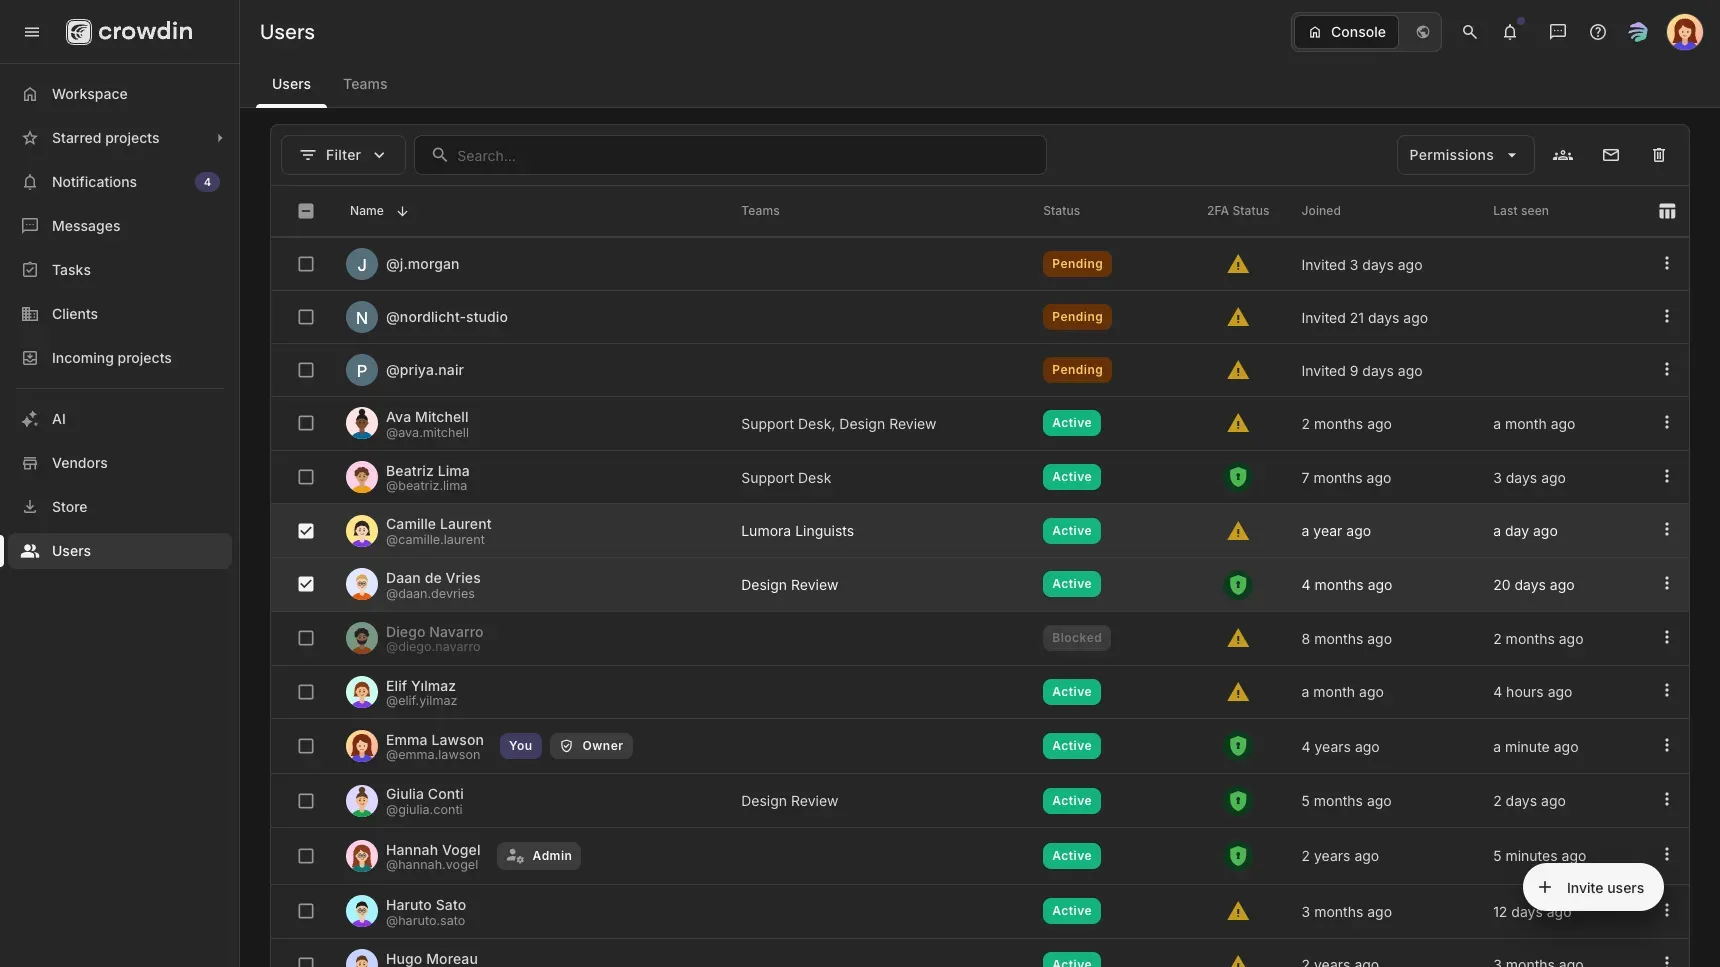Open Incoming projects in the sidebar

pos(120,358)
